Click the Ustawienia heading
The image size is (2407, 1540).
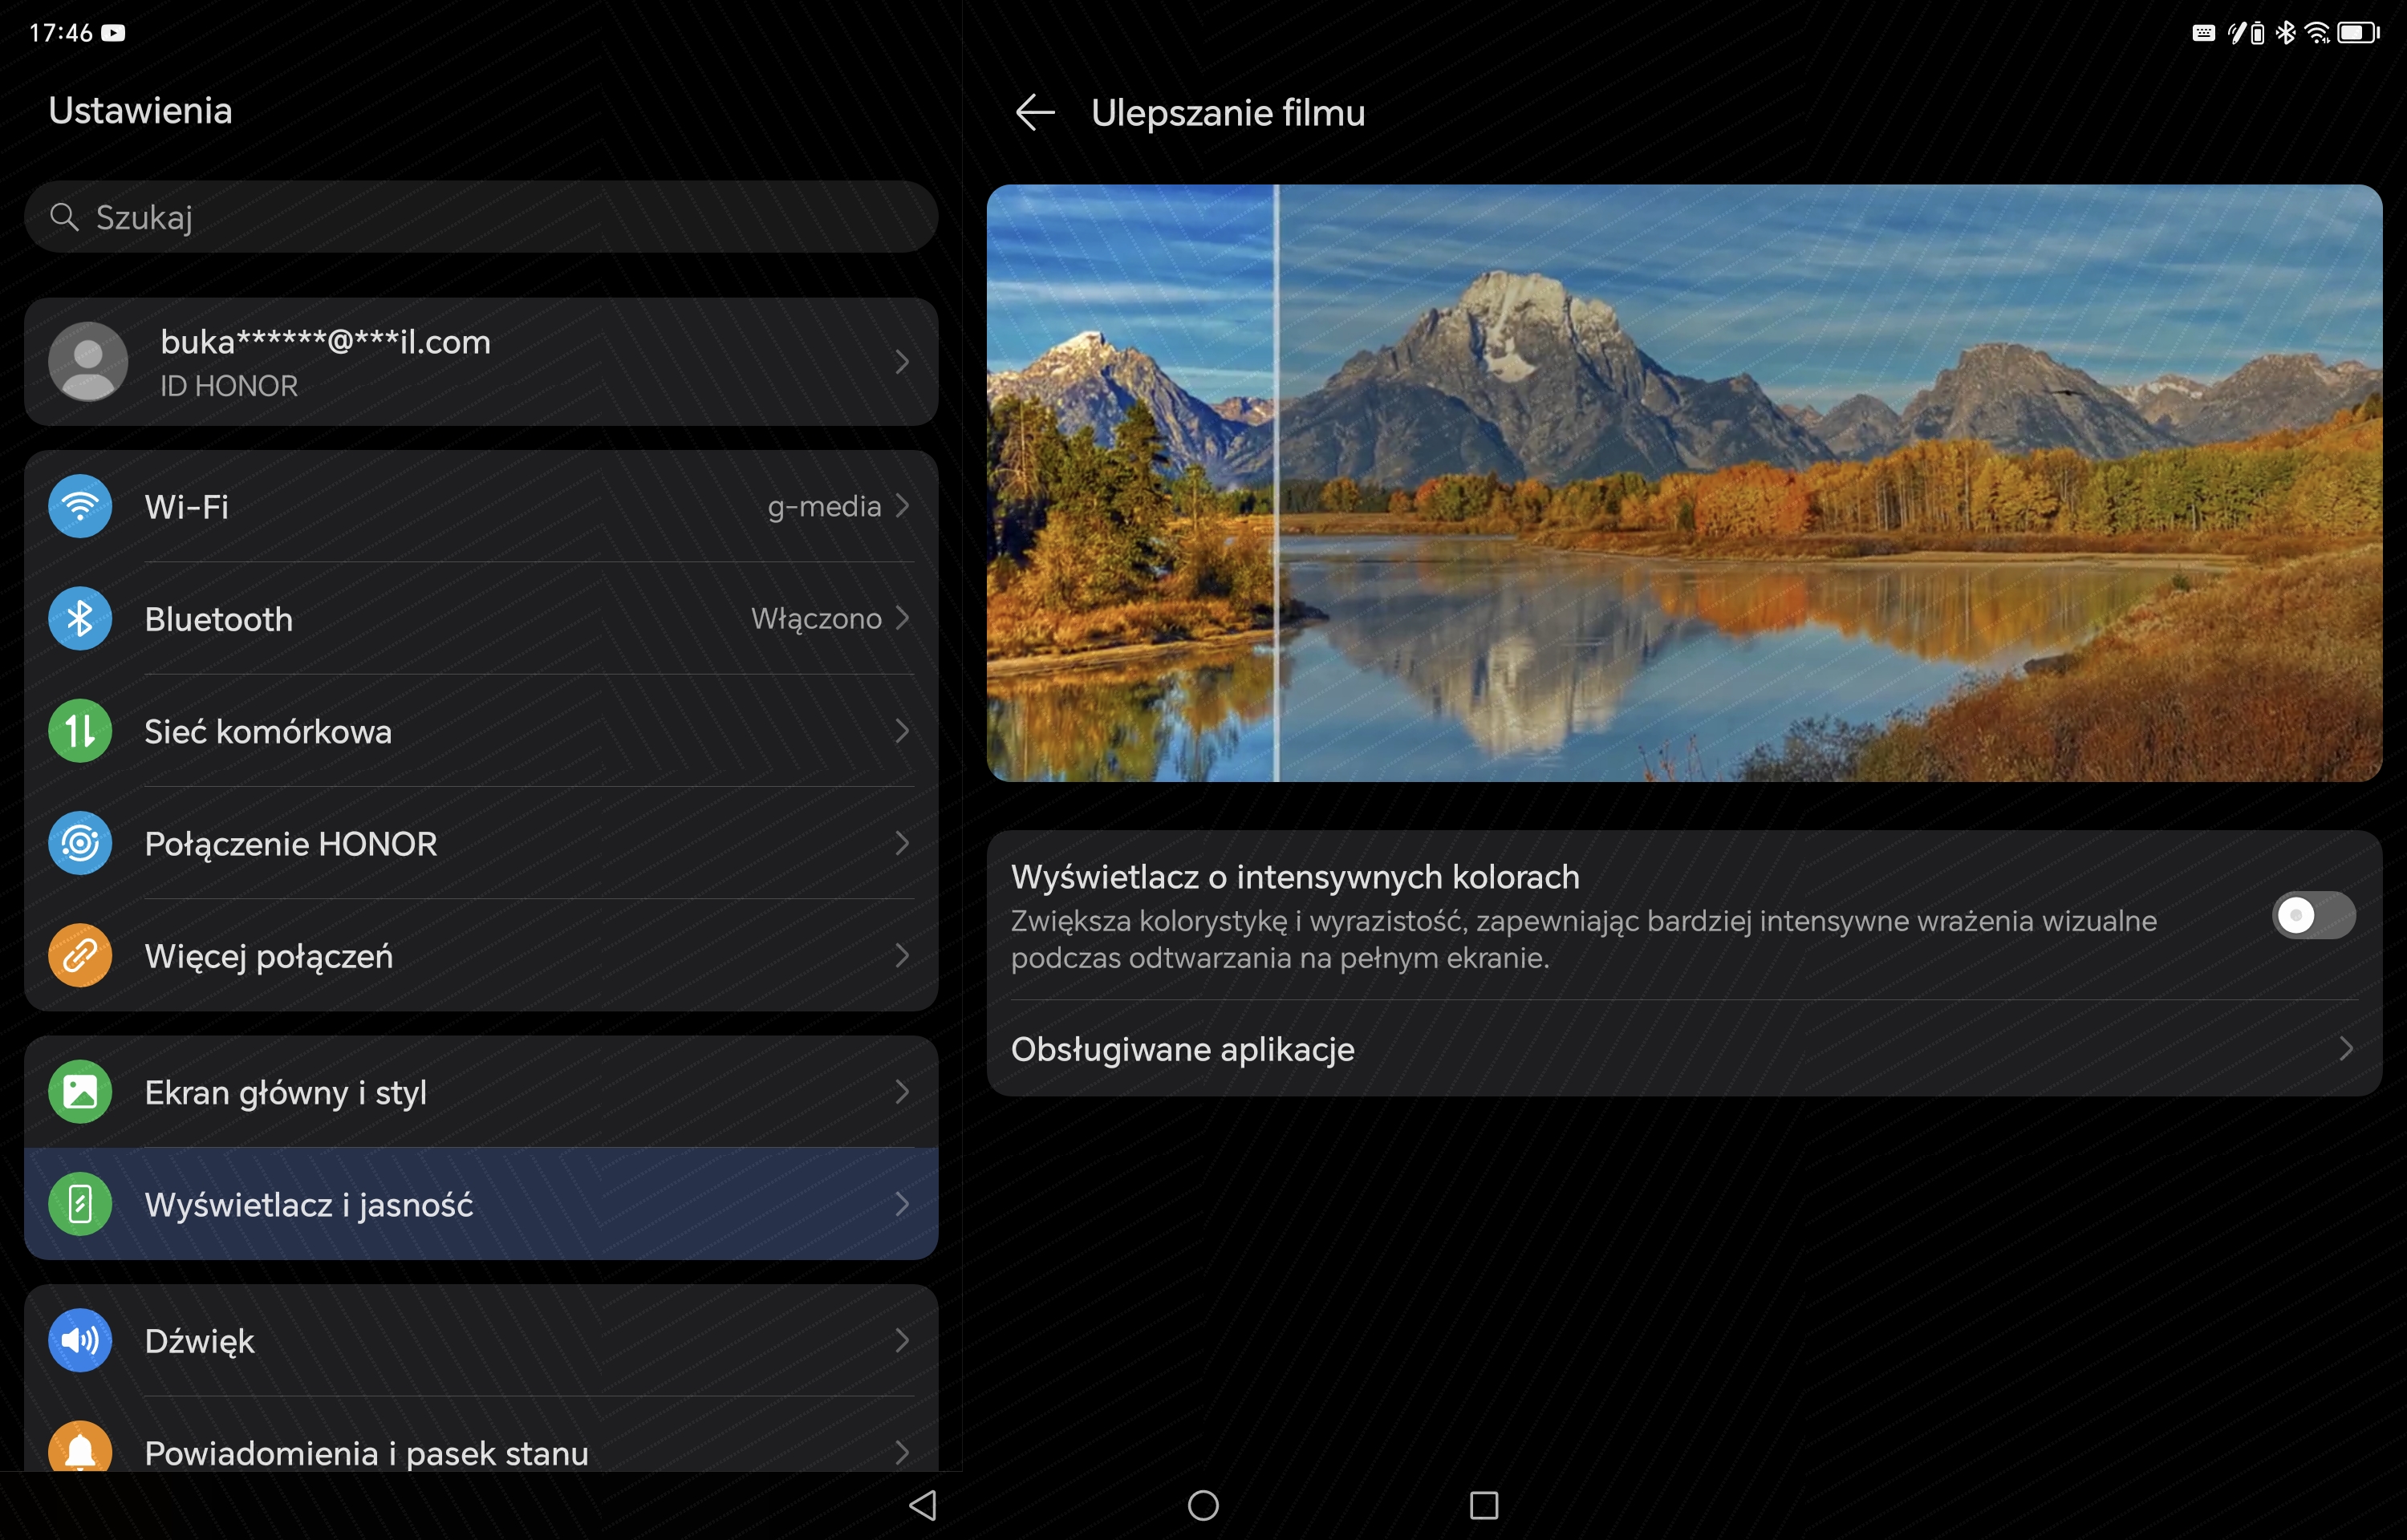[x=140, y=110]
